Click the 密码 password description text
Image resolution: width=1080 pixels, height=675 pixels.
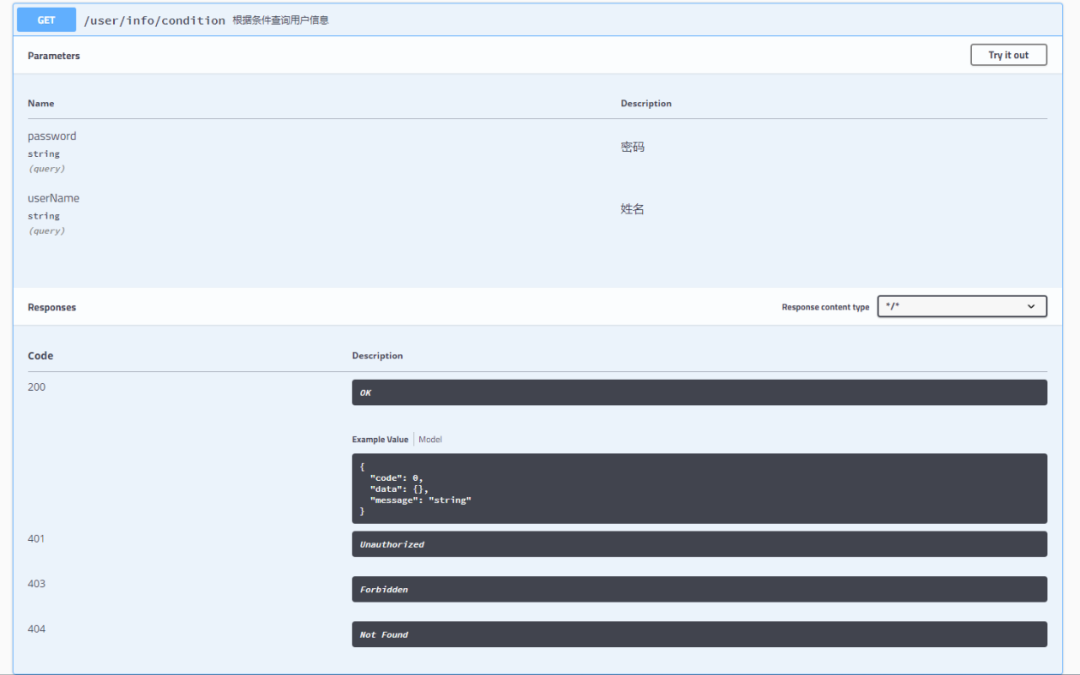(632, 147)
